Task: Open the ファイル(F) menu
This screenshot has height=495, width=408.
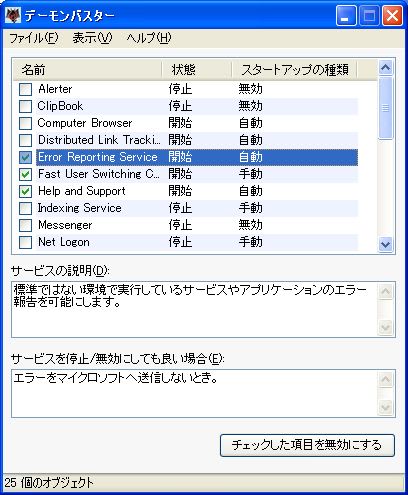Action: coord(33,38)
